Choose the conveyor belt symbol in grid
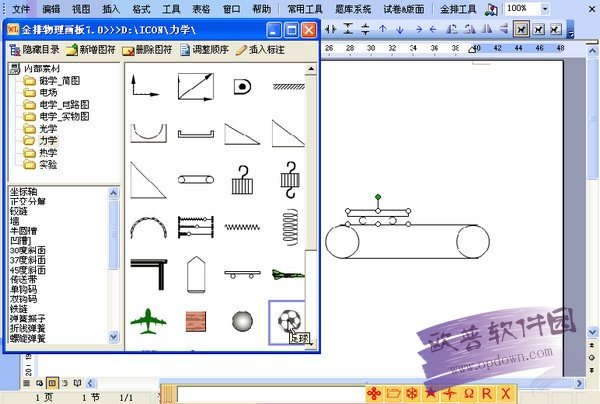This screenshot has width=600, height=404. coord(196,179)
